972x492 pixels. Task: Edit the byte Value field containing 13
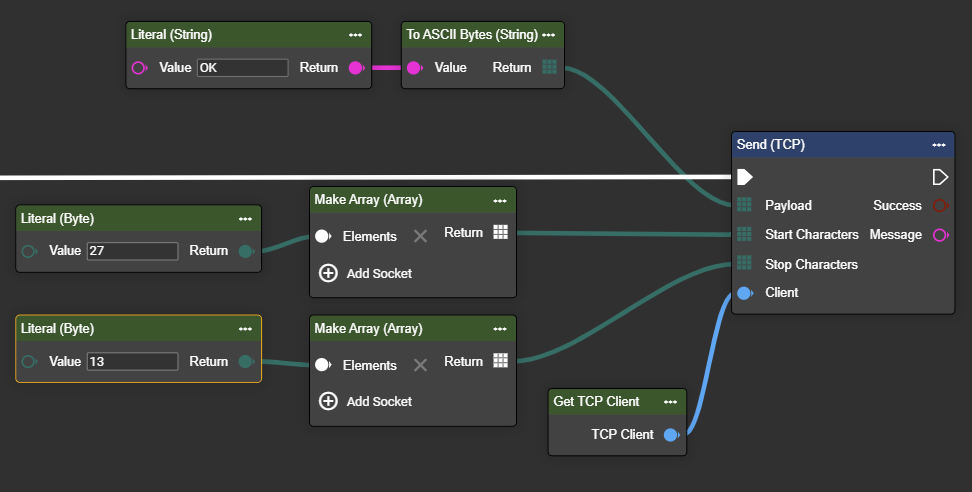[x=132, y=362]
